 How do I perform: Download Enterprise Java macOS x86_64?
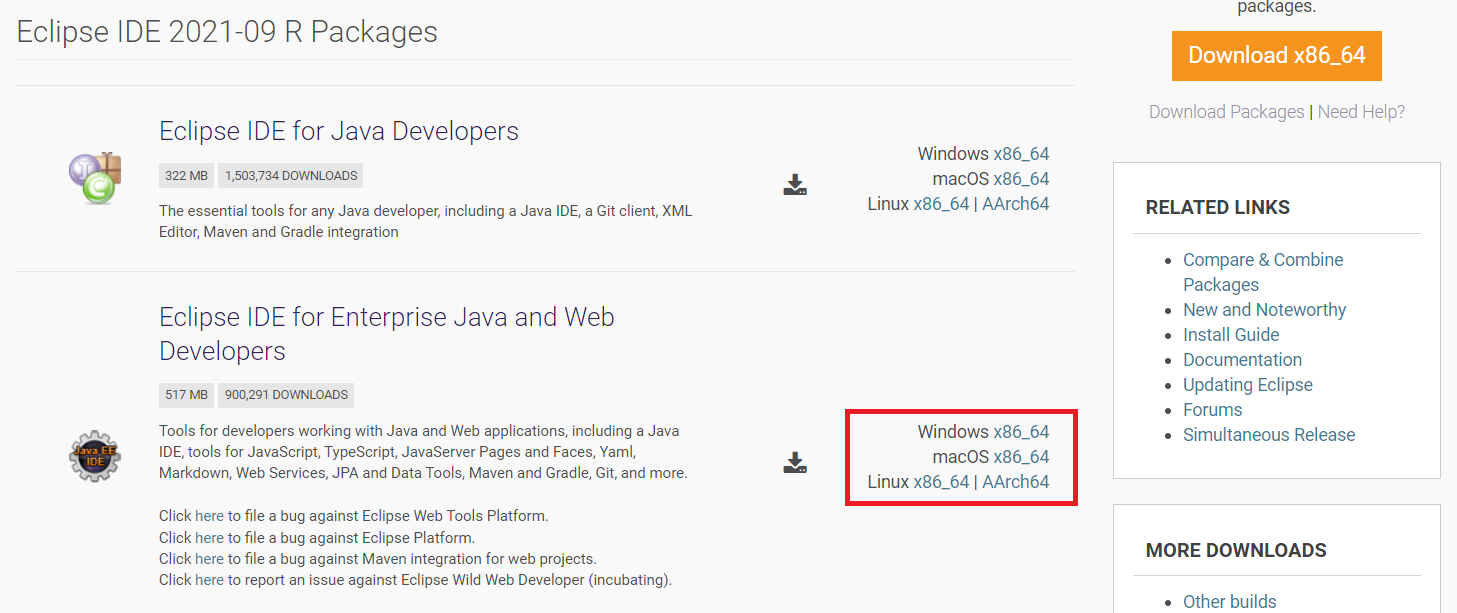[x=1021, y=457]
